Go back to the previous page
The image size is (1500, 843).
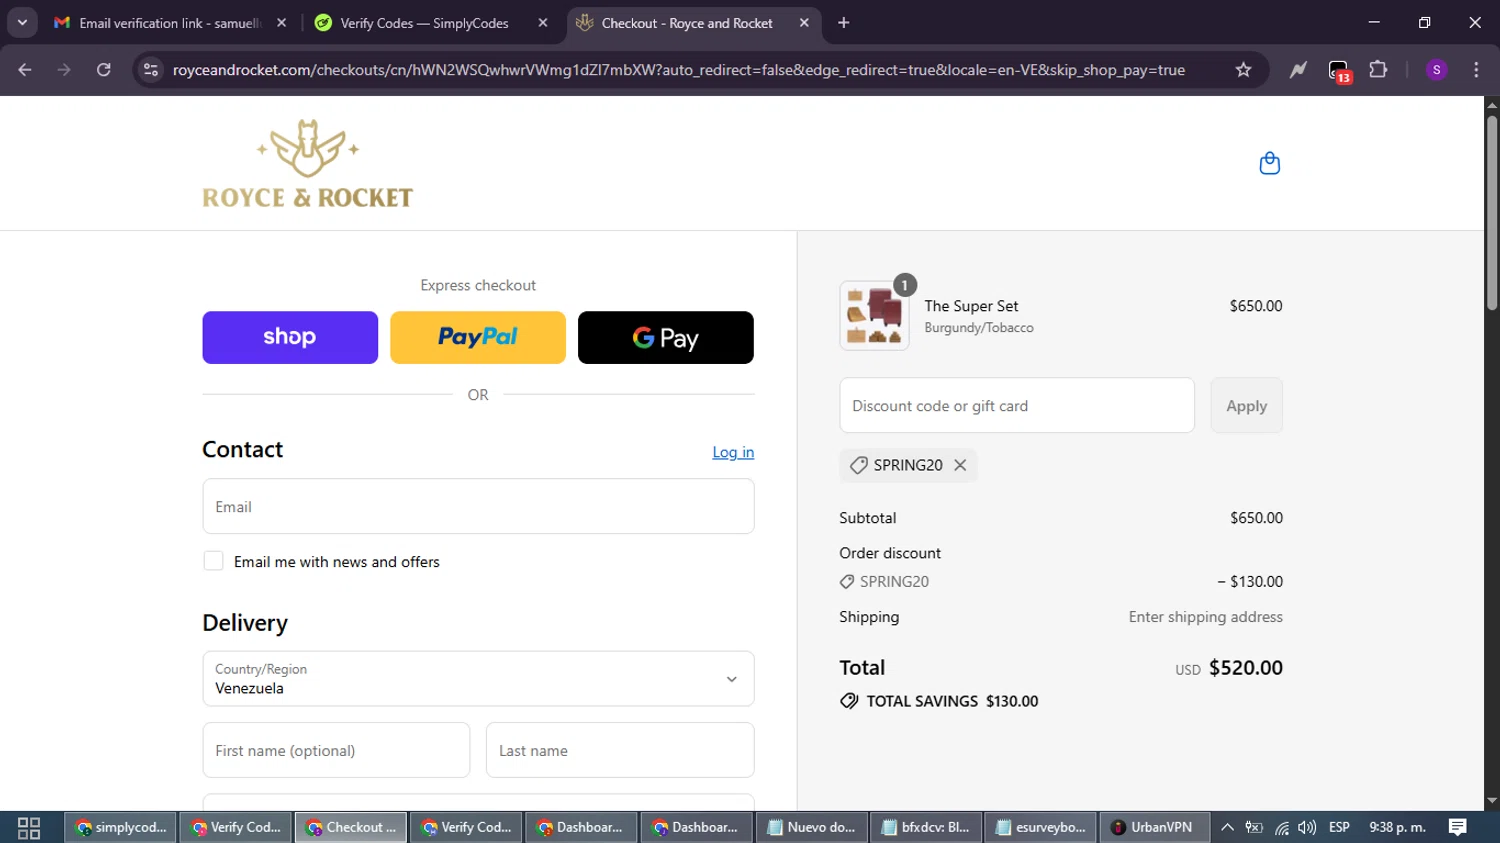[x=25, y=70]
